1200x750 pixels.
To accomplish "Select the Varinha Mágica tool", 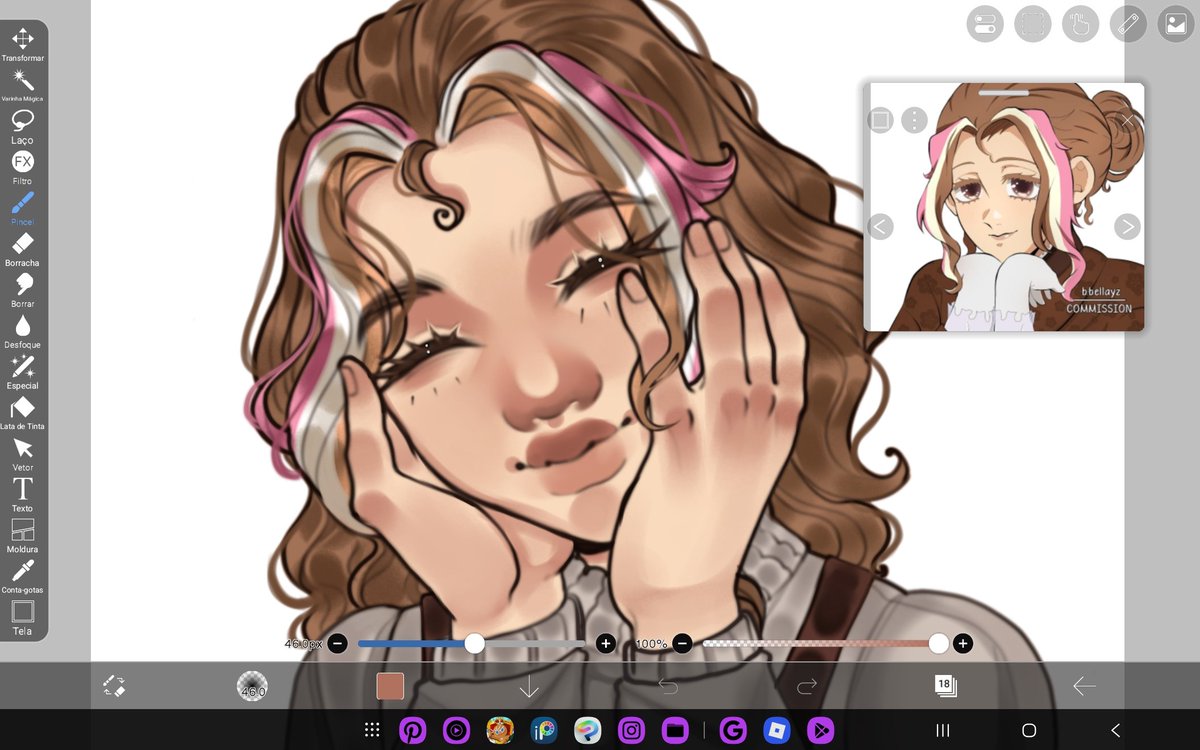I will [22, 86].
